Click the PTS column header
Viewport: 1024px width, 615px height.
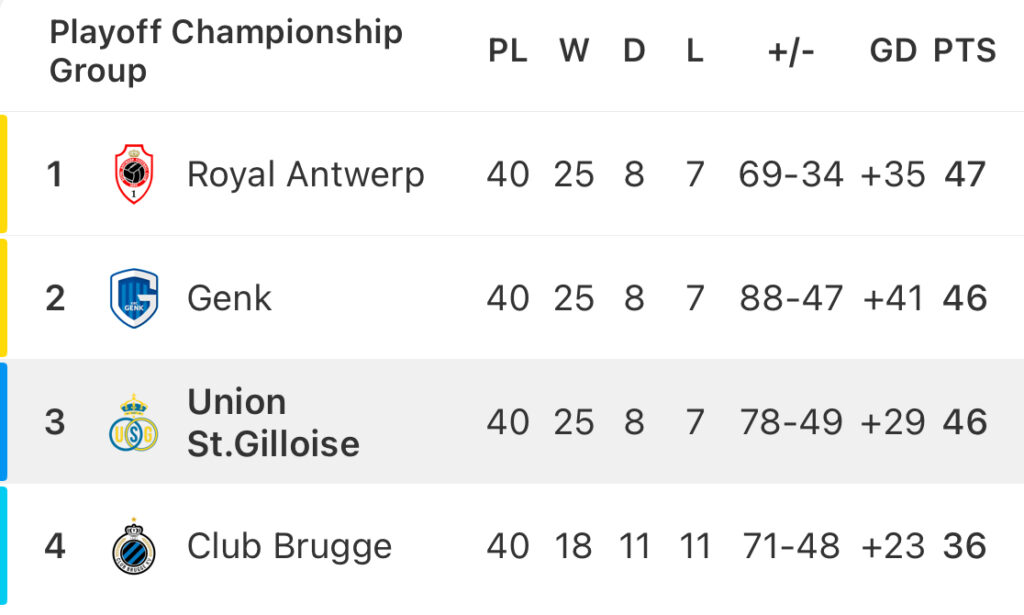[965, 51]
